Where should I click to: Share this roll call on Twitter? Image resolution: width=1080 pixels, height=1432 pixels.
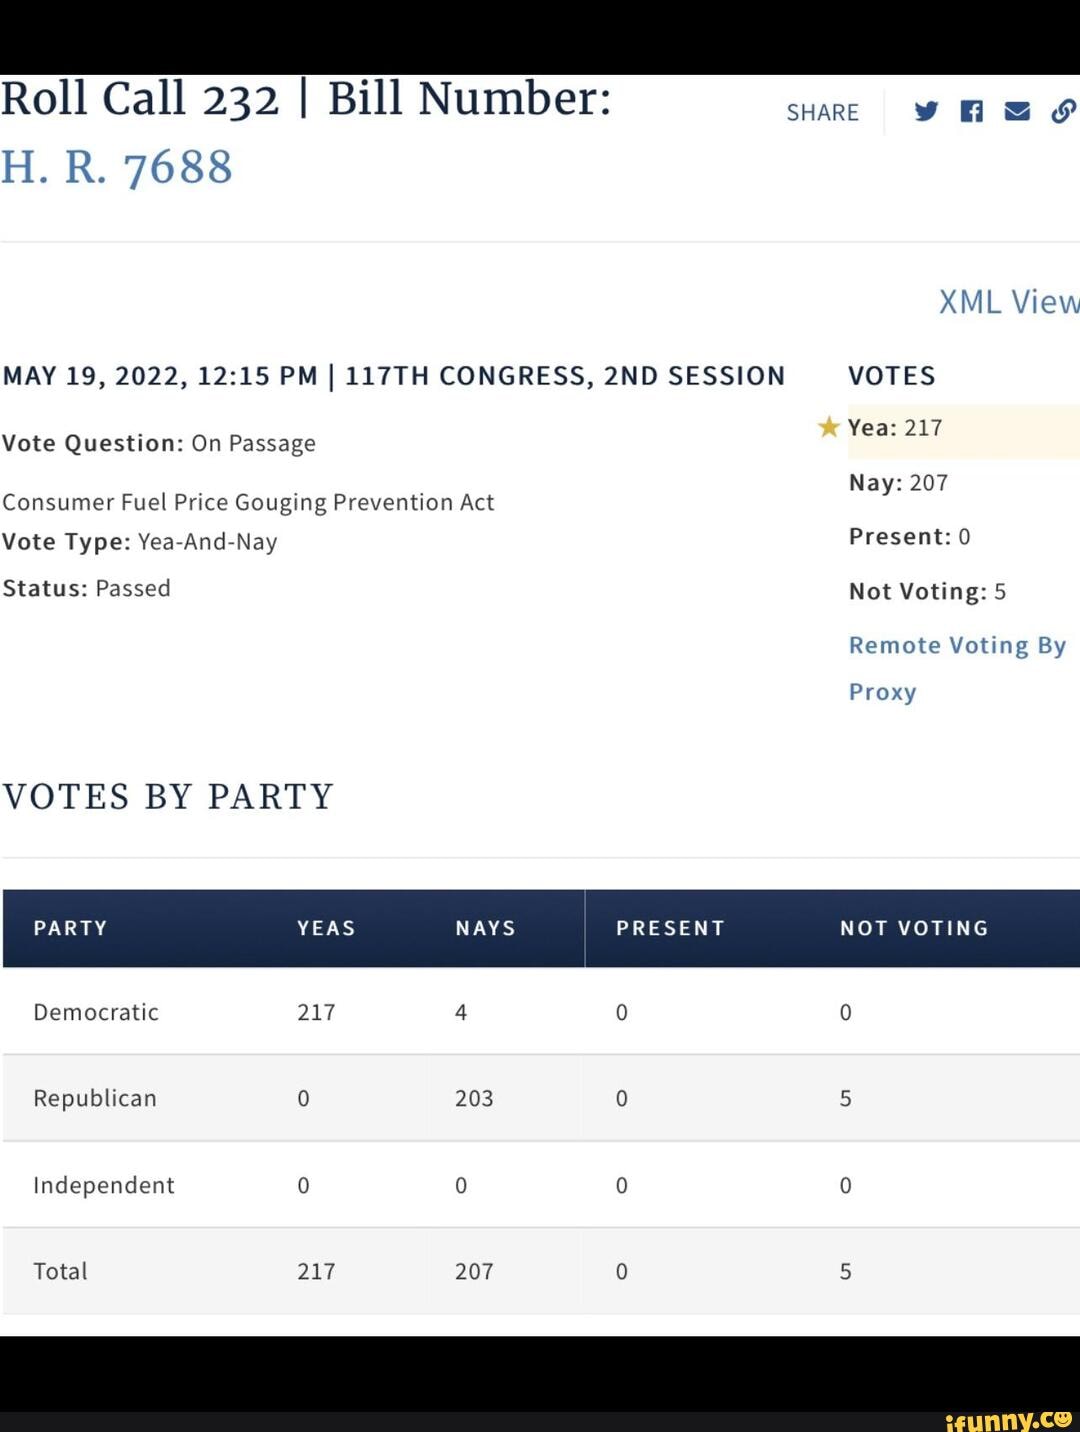926,111
